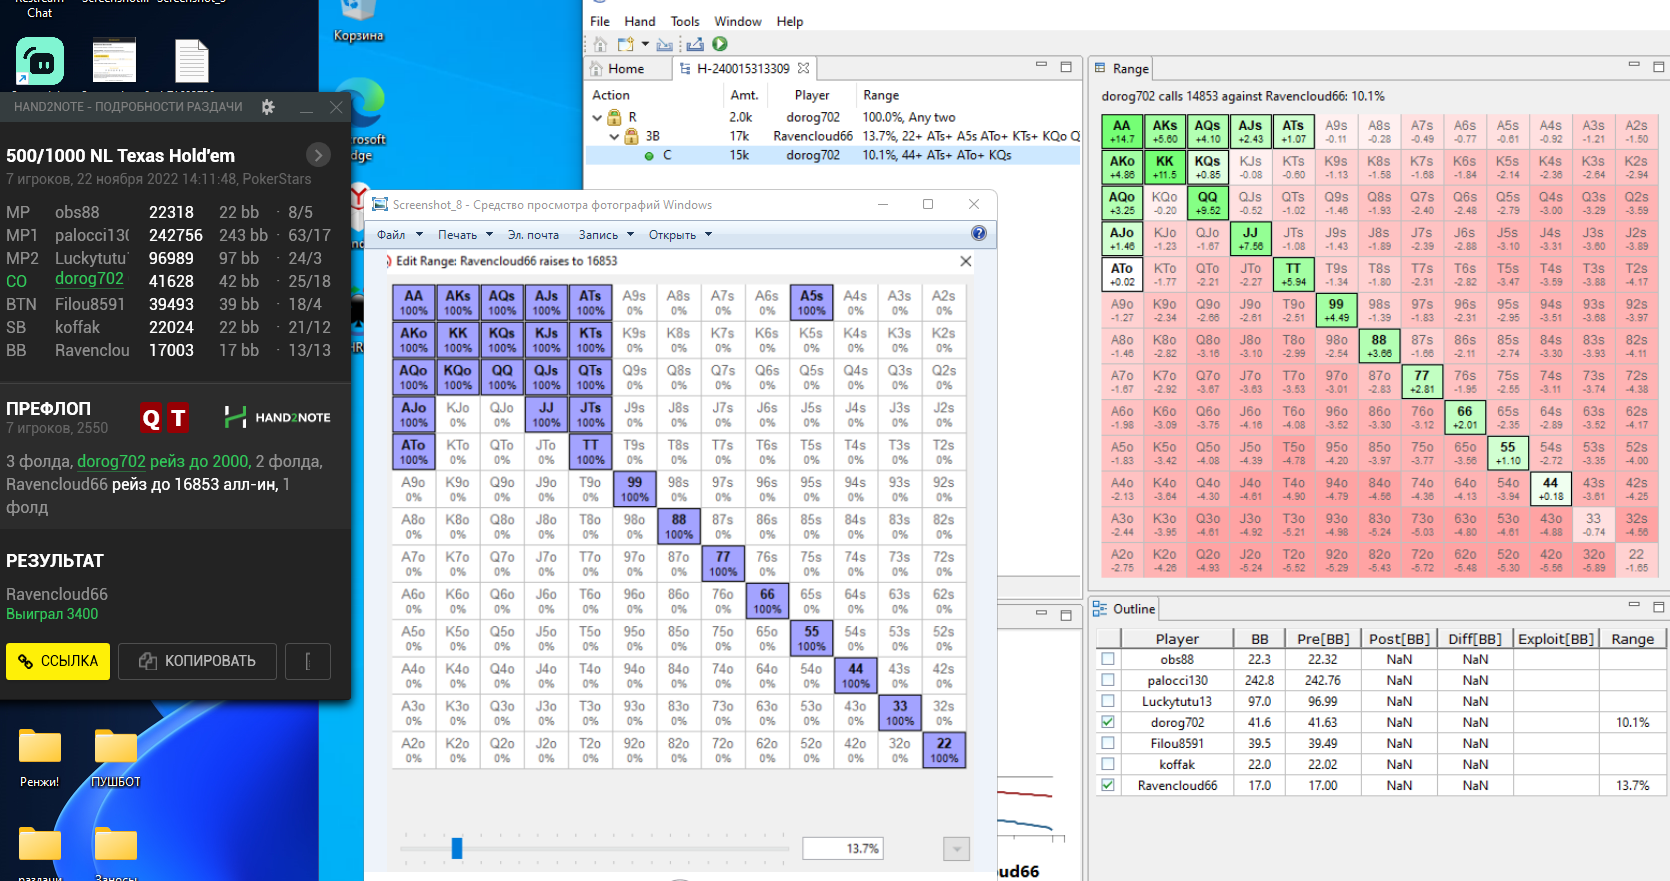Select the Outline panel tab

pyautogui.click(x=1124, y=609)
